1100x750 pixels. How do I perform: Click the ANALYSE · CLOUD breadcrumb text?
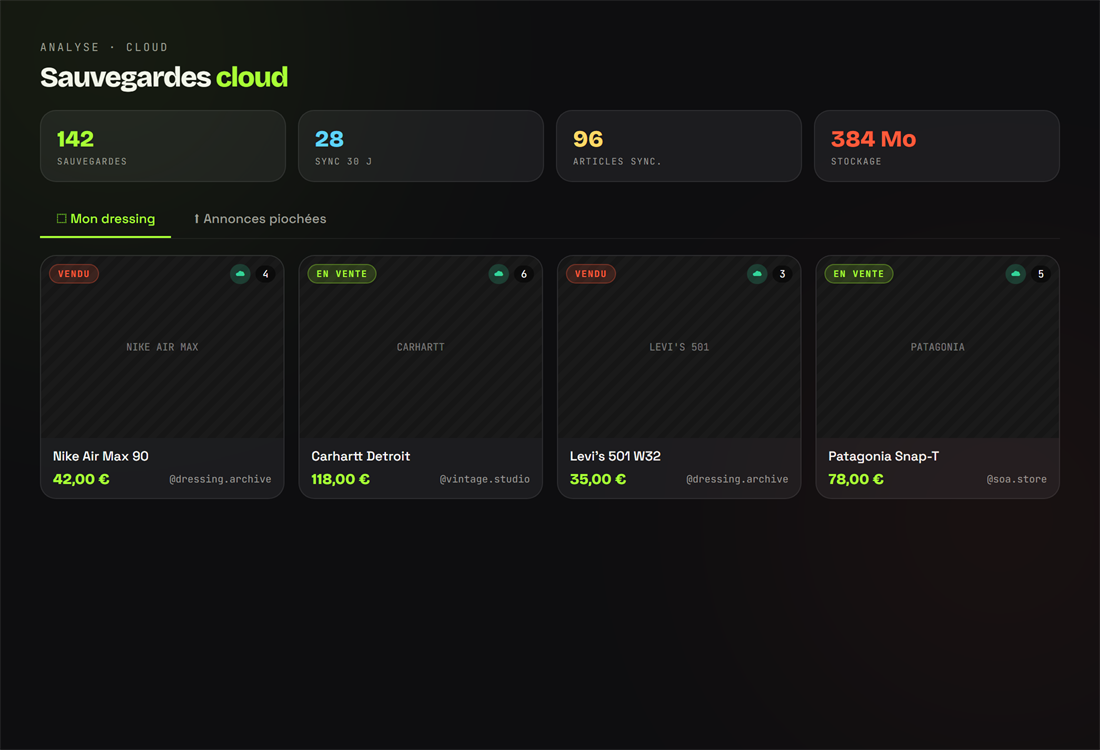pyautogui.click(x=104, y=47)
